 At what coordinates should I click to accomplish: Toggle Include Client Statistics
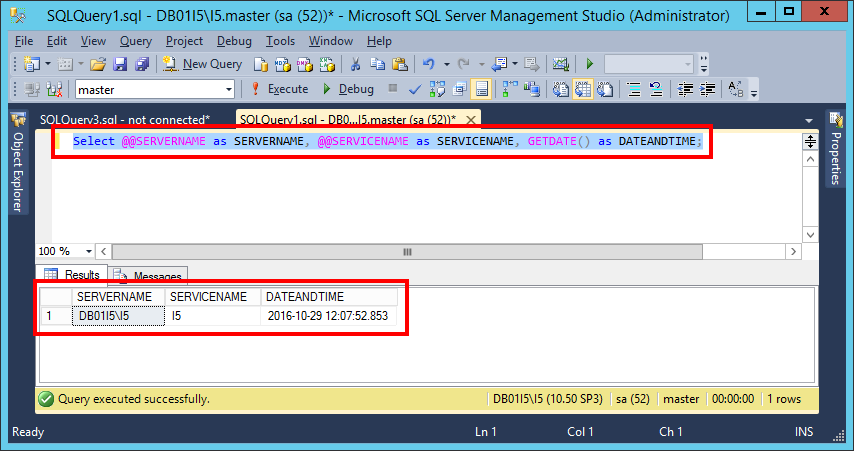coord(532,89)
